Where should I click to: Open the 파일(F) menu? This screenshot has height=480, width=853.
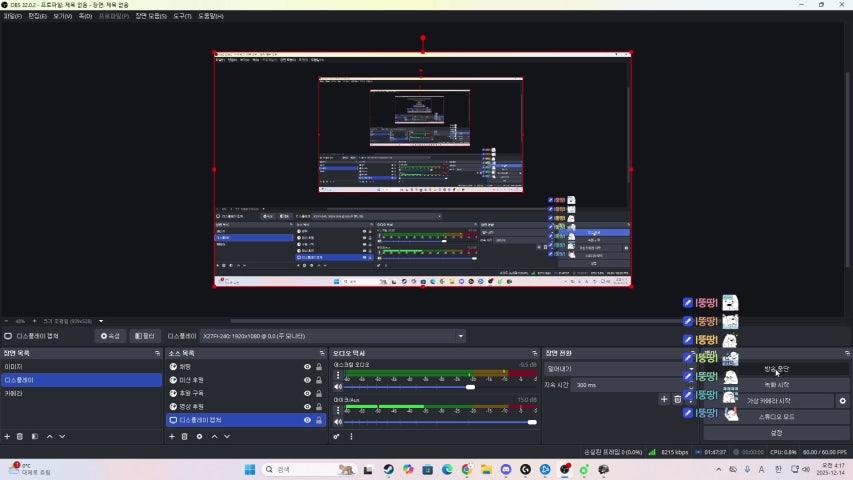(x=12, y=16)
